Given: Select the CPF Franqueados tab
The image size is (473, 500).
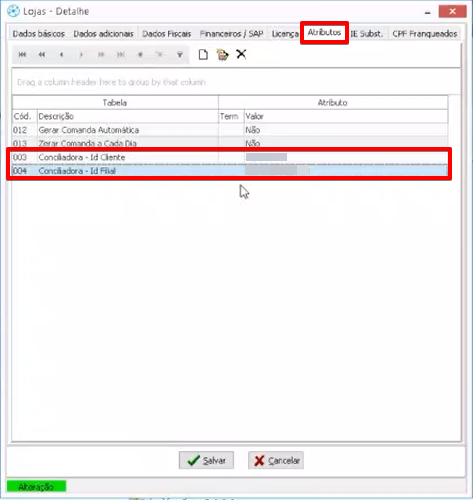Looking at the screenshot, I should [x=425, y=34].
